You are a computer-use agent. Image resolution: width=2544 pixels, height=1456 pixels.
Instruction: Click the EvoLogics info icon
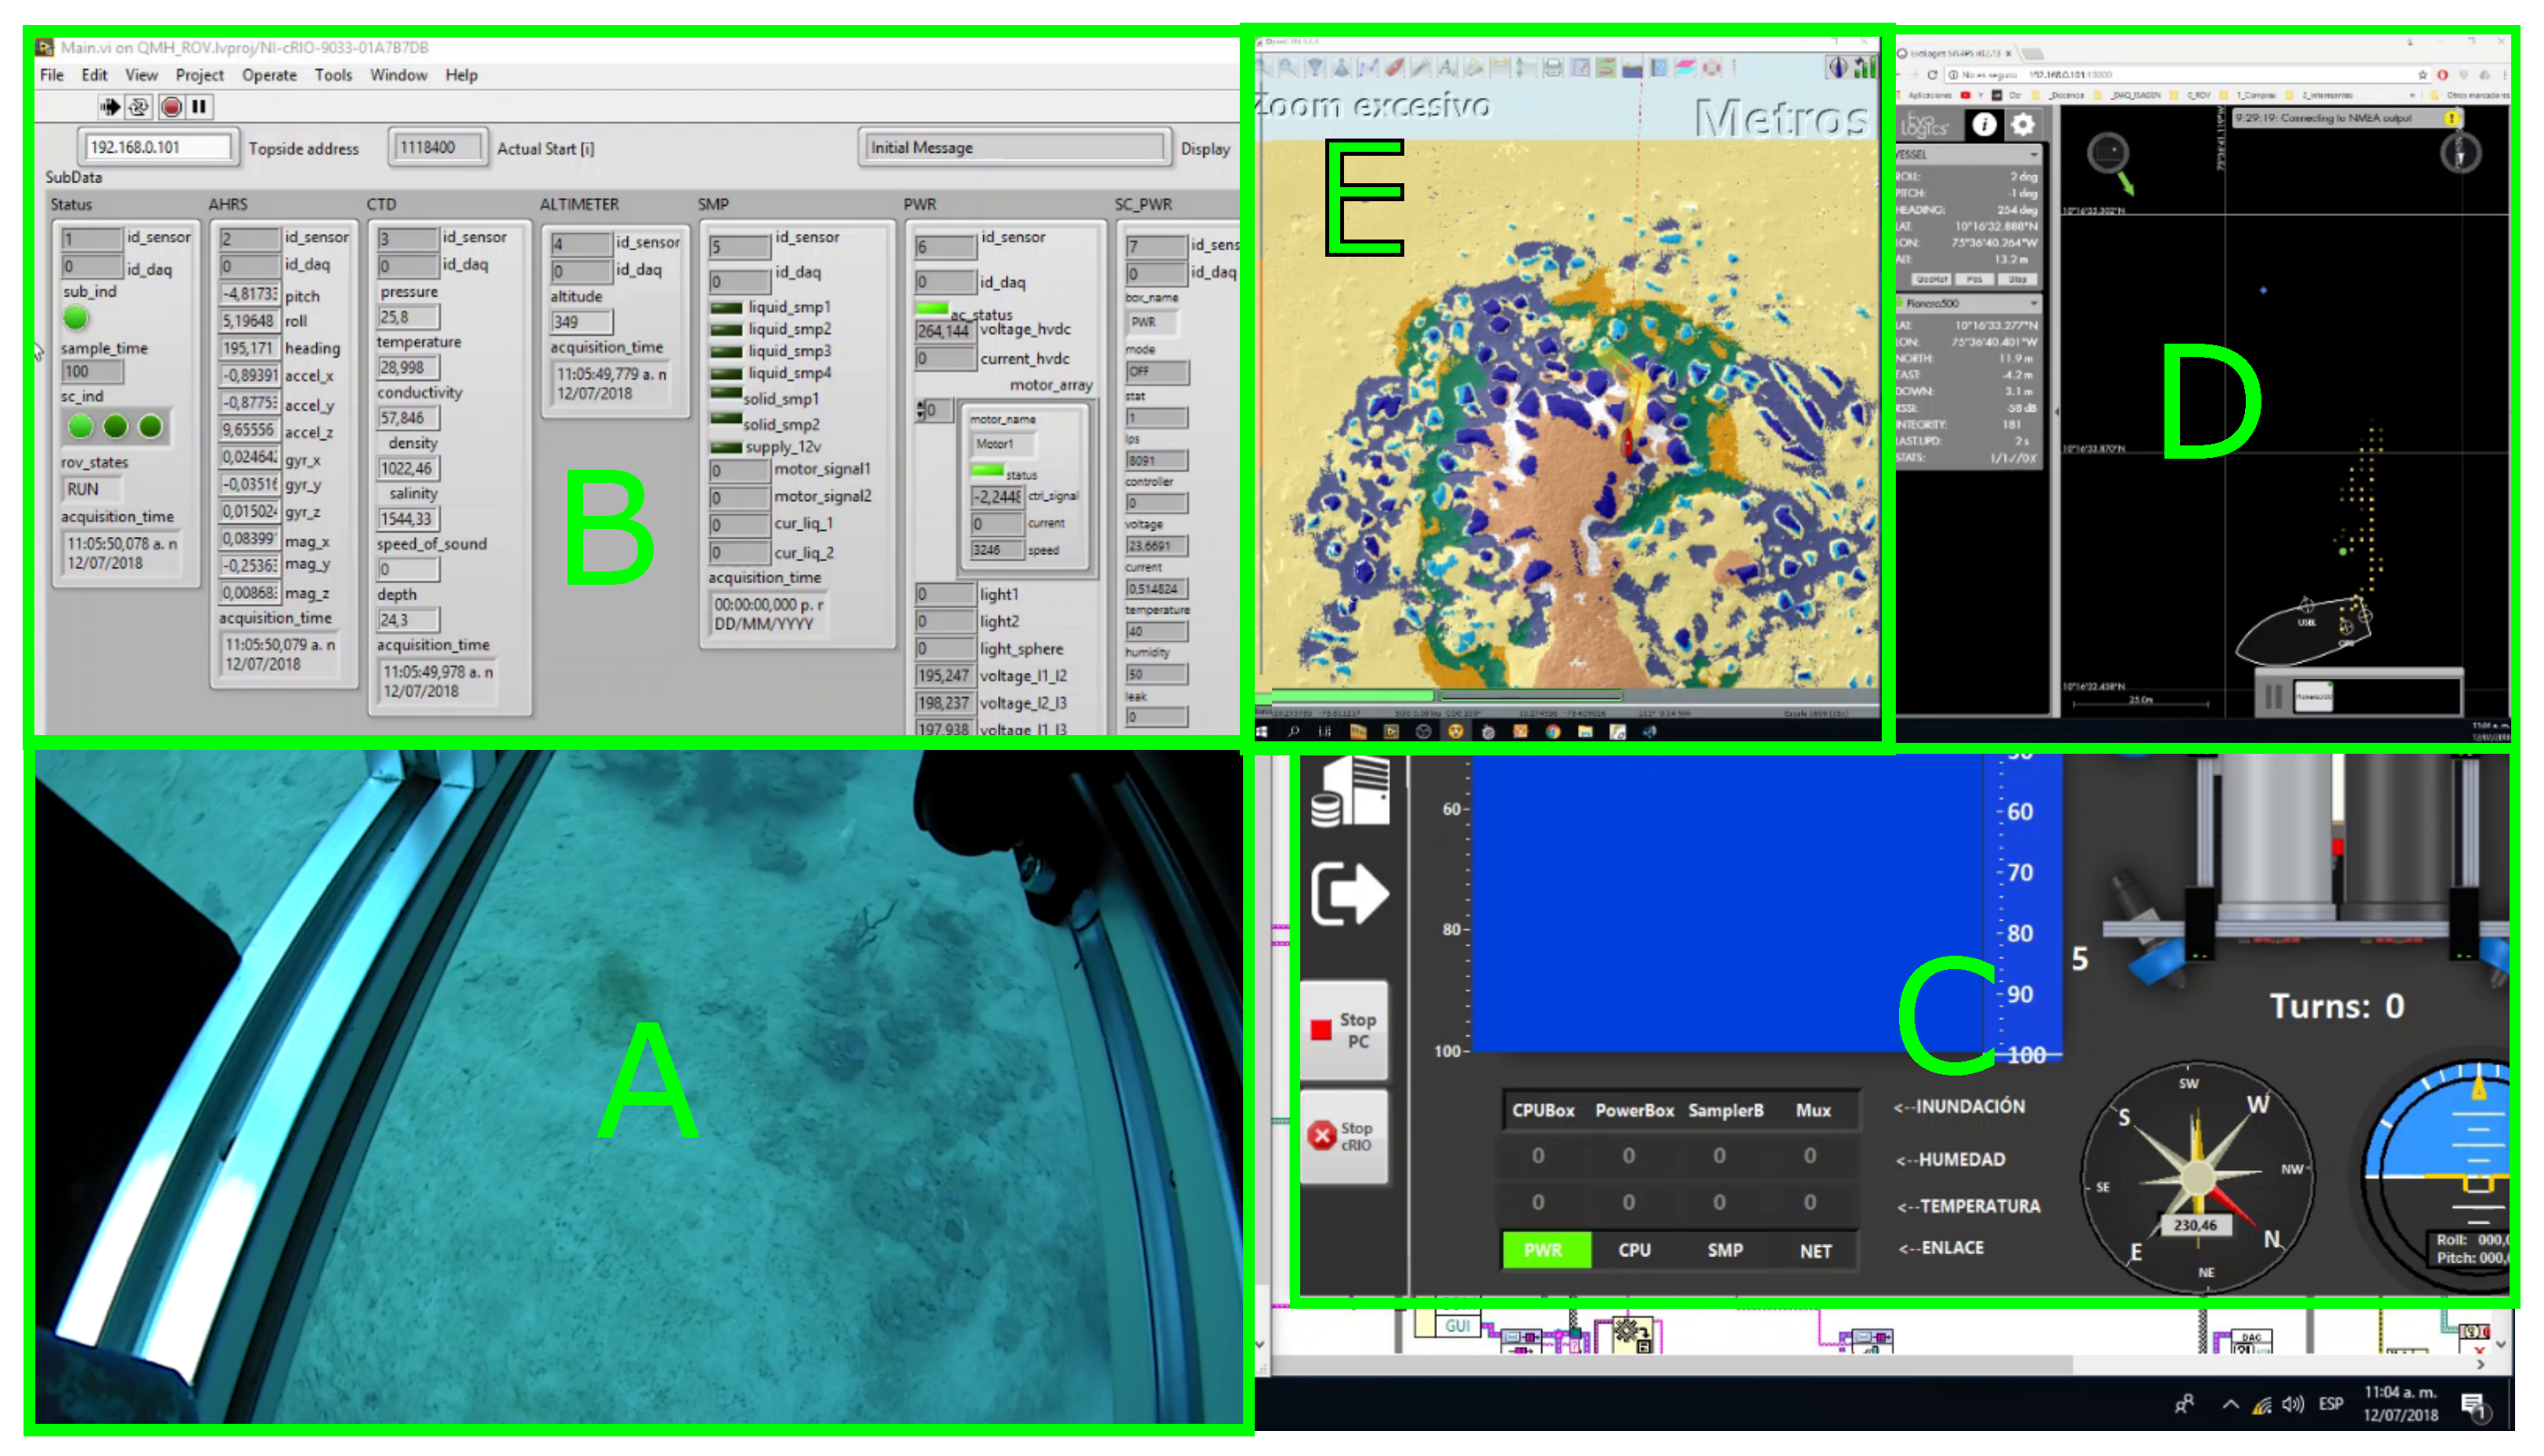pos(1984,125)
